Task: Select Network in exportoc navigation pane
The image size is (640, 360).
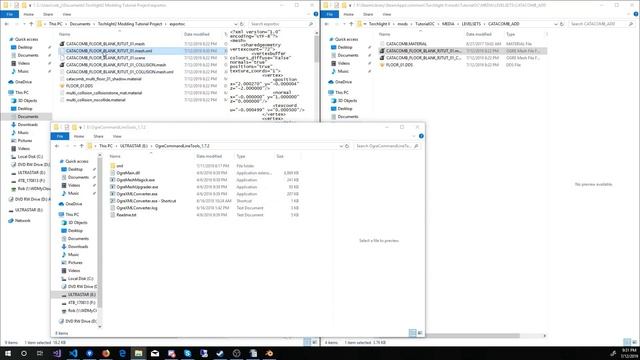Action: (23, 220)
